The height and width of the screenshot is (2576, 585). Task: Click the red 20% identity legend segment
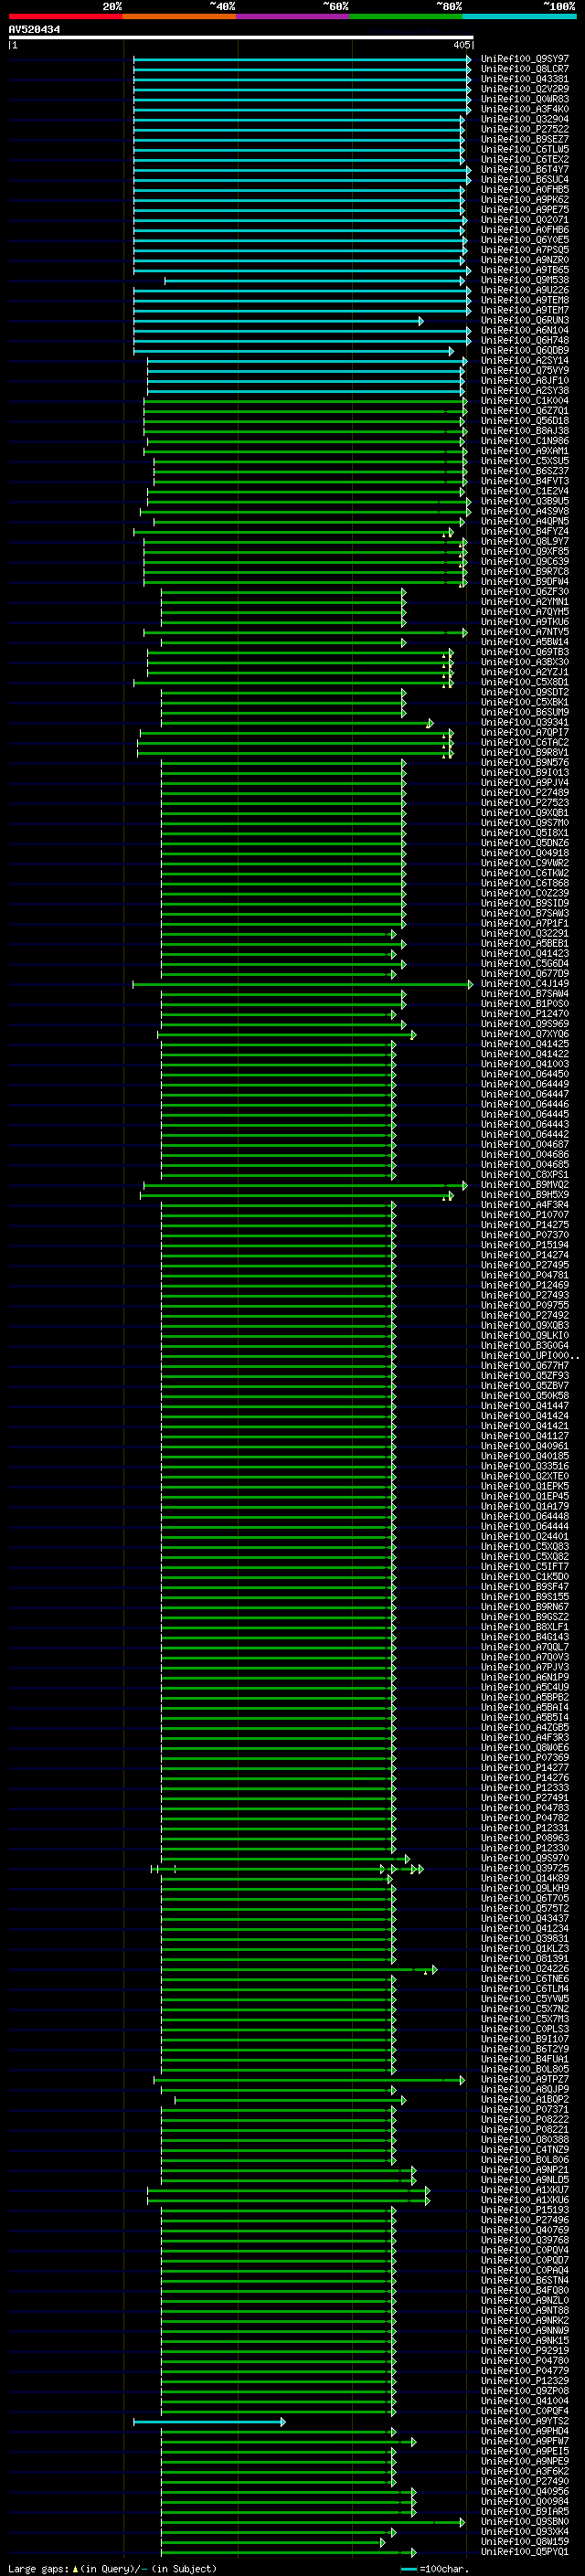tap(65, 16)
